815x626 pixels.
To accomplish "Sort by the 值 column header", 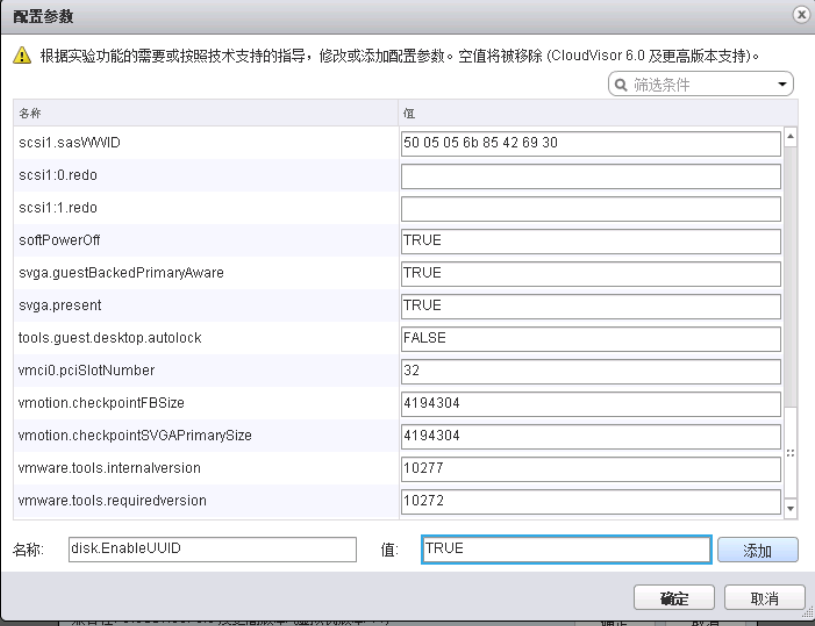I will click(598, 113).
